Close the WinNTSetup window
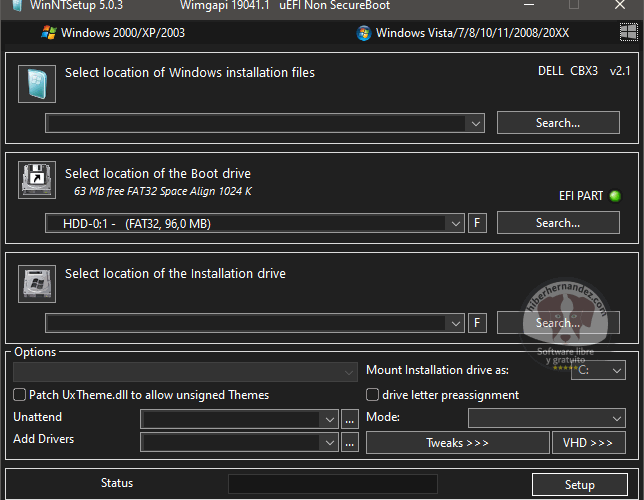 [x=620, y=5]
